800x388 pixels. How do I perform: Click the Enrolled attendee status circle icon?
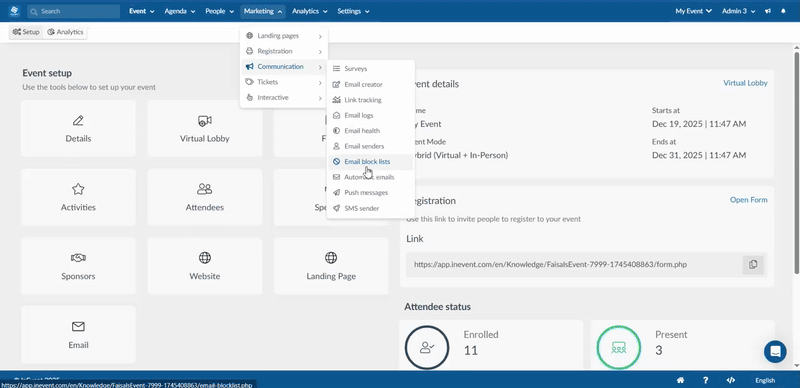coord(427,348)
